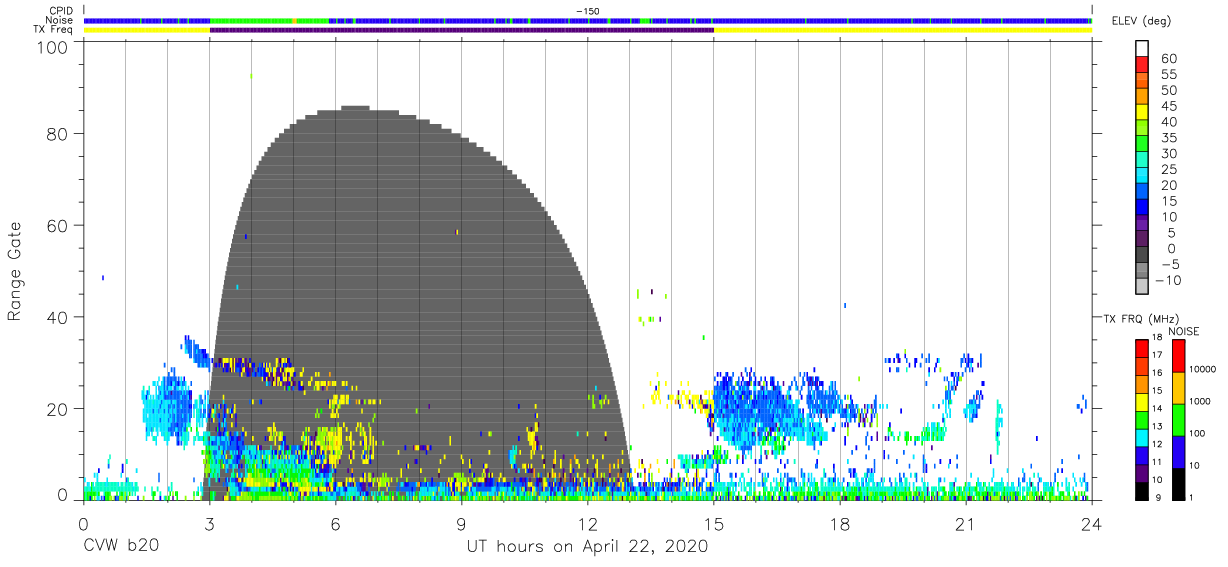Click the '1' label on NOISE legend
The height and width of the screenshot is (567, 1228).
pyautogui.click(x=1192, y=497)
